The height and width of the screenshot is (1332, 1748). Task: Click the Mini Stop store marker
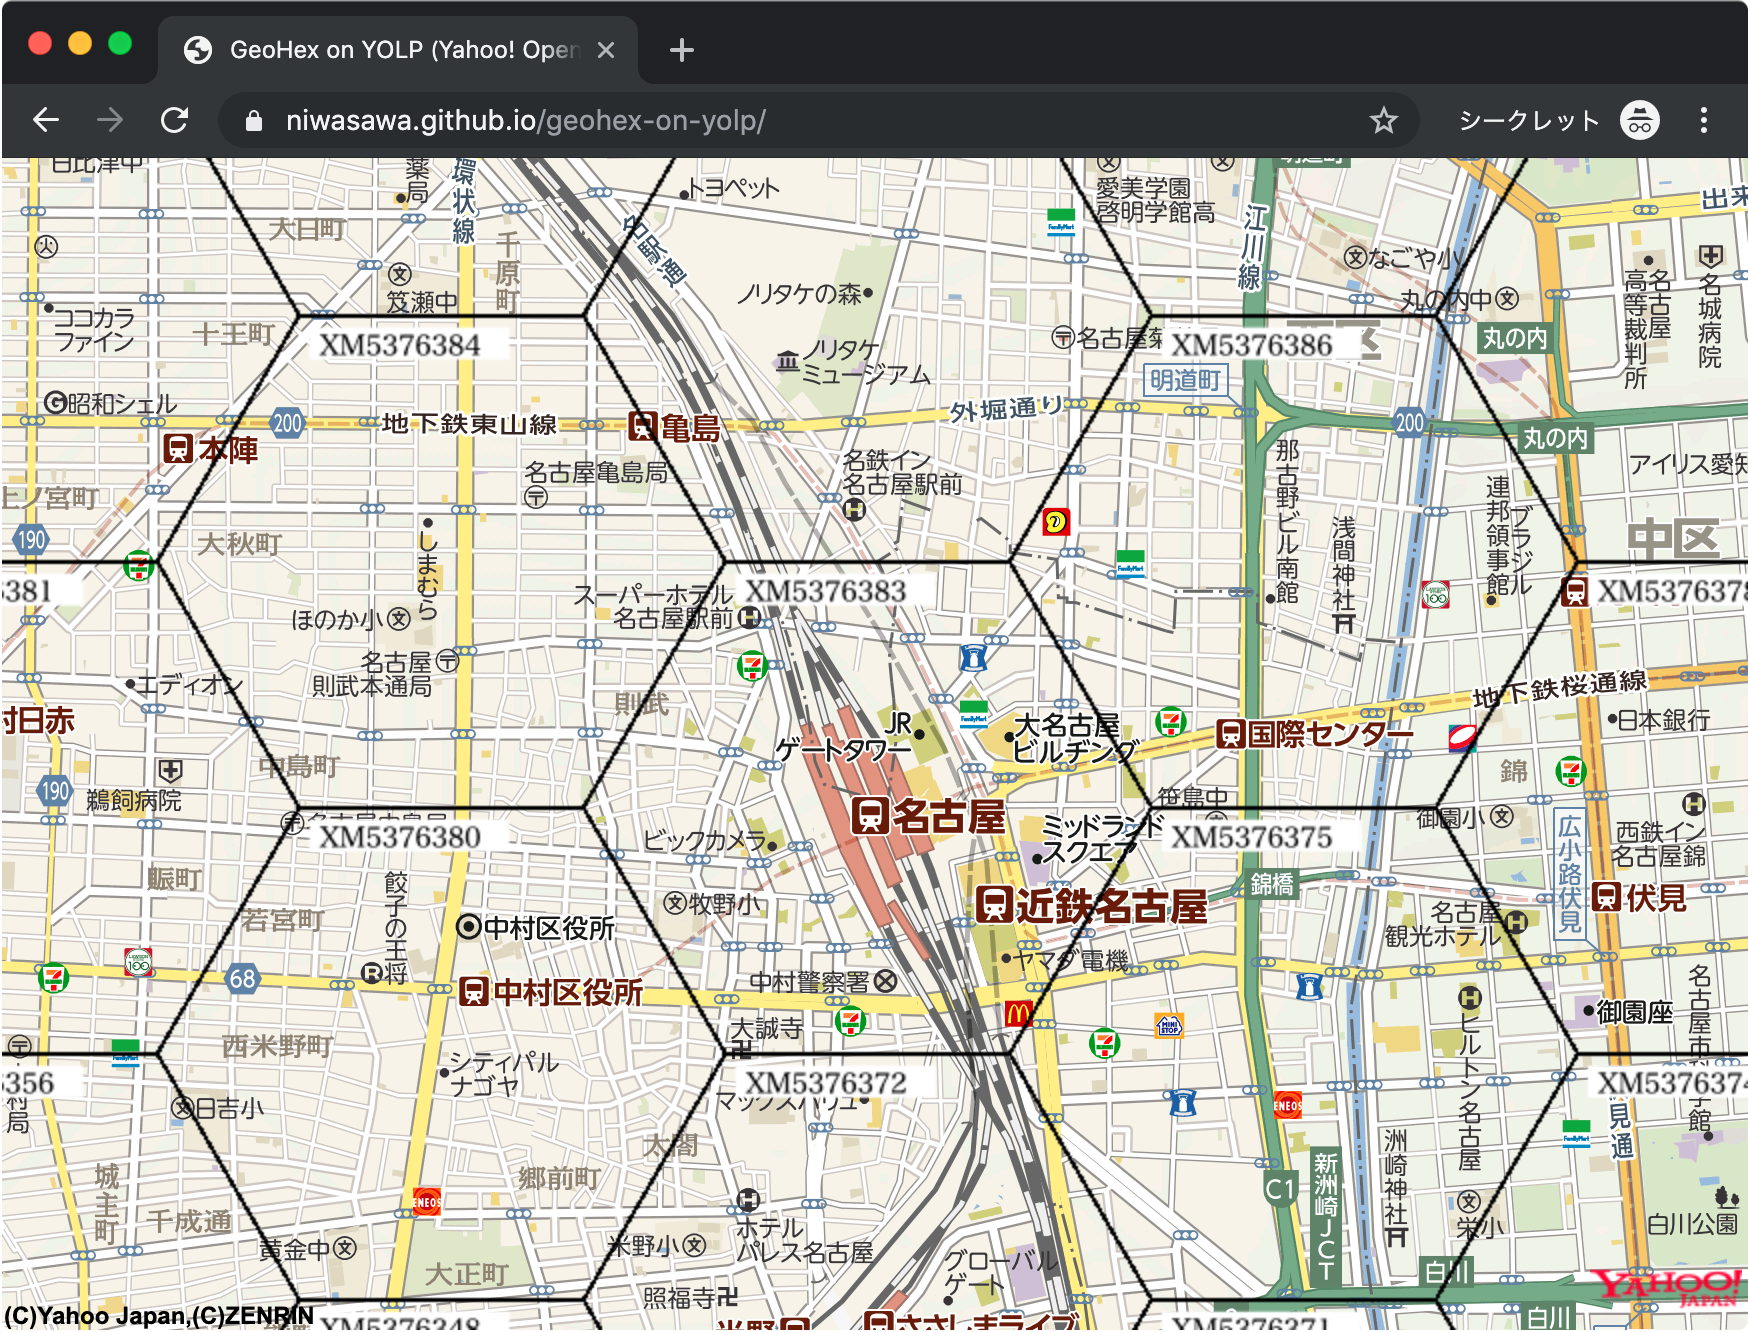pos(1169,1026)
